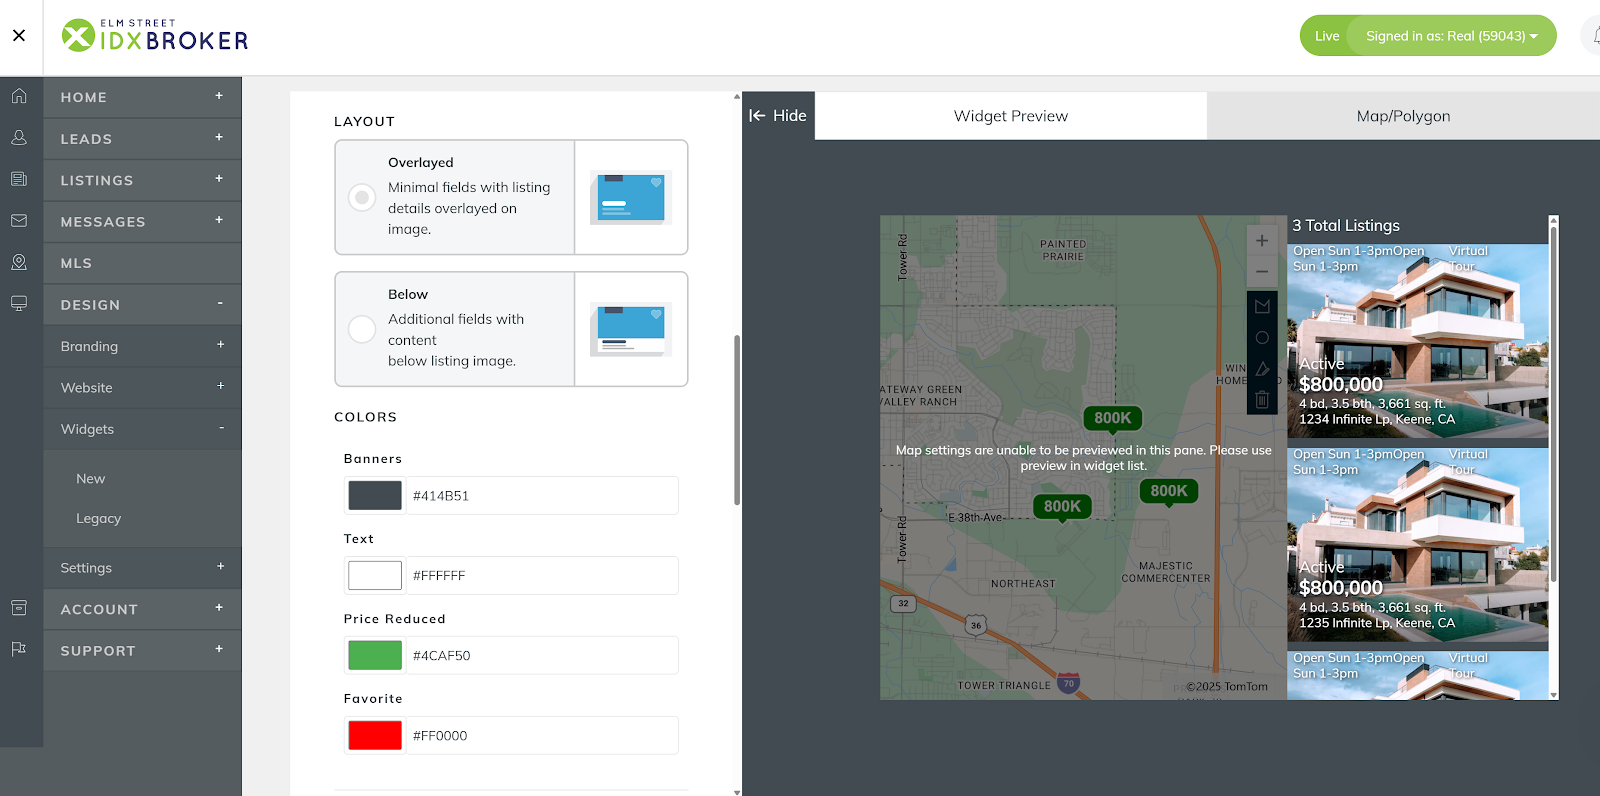The image size is (1600, 796).
Task: Click the MLS map pin icon
Action: click(x=19, y=262)
